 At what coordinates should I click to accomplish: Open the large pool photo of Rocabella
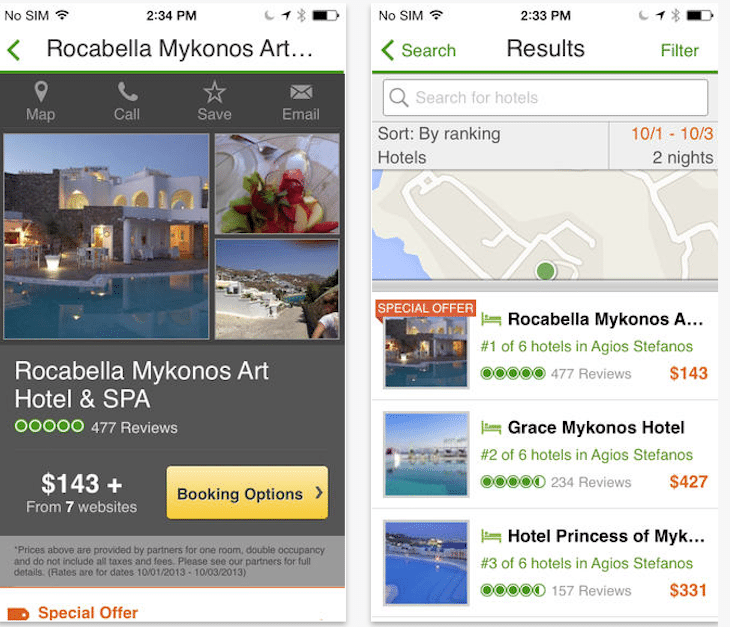(106, 236)
